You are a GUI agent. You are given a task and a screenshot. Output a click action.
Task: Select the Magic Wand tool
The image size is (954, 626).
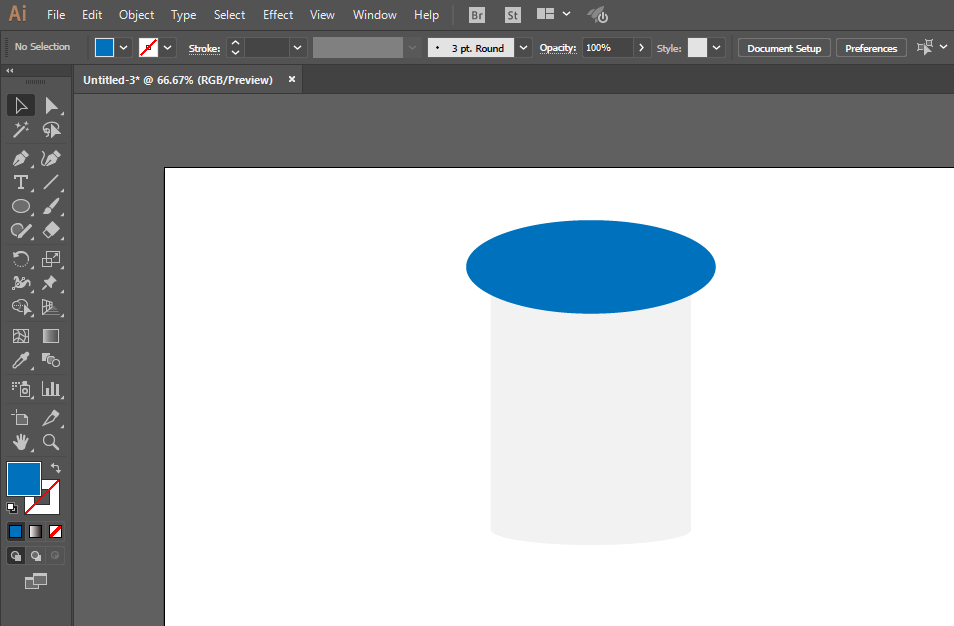point(21,130)
